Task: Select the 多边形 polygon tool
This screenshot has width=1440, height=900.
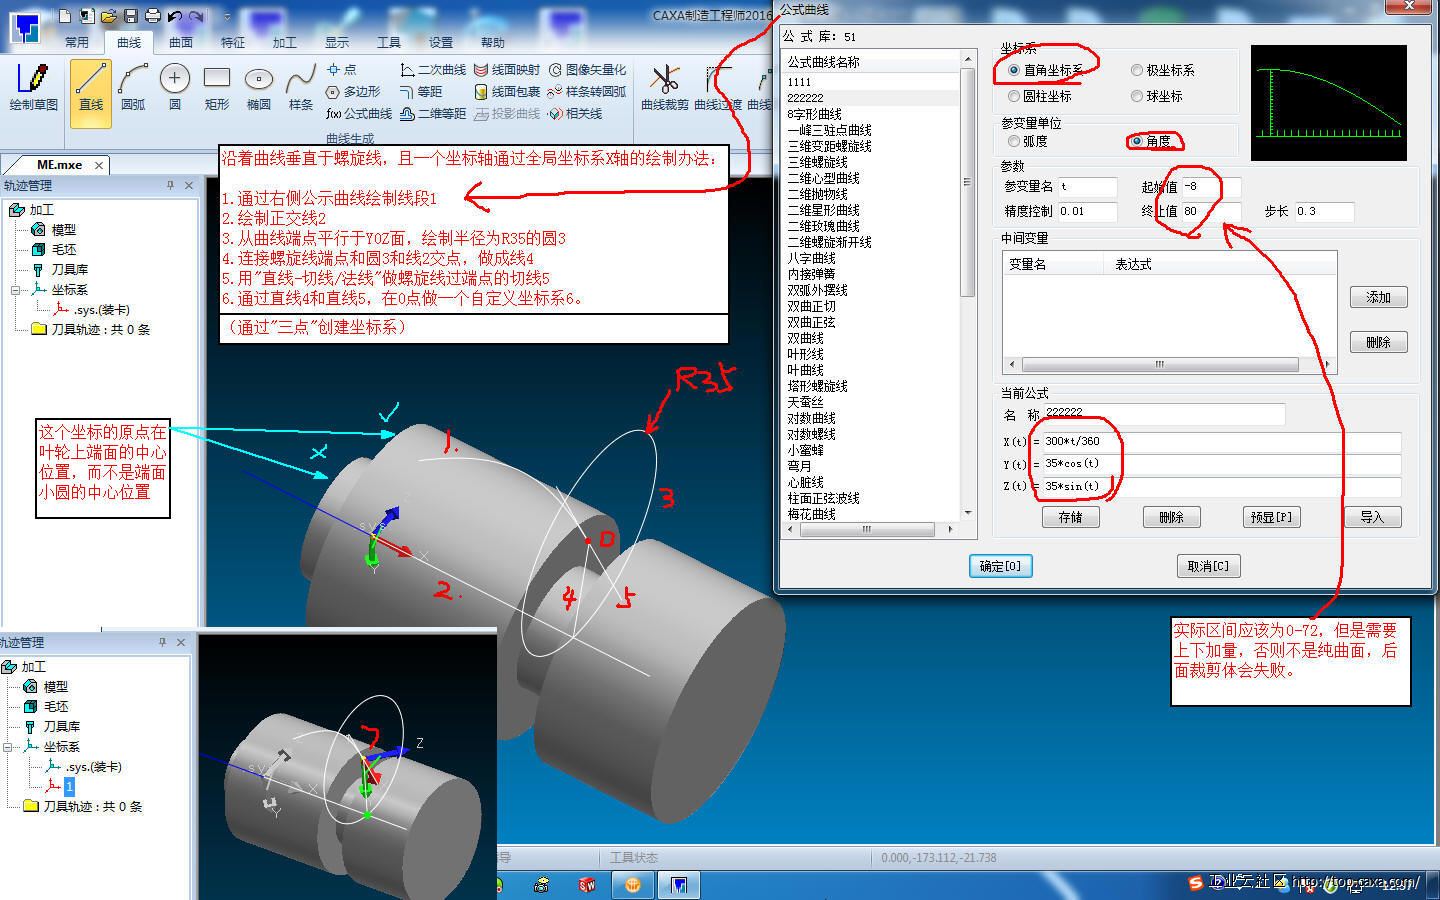Action: (354, 91)
